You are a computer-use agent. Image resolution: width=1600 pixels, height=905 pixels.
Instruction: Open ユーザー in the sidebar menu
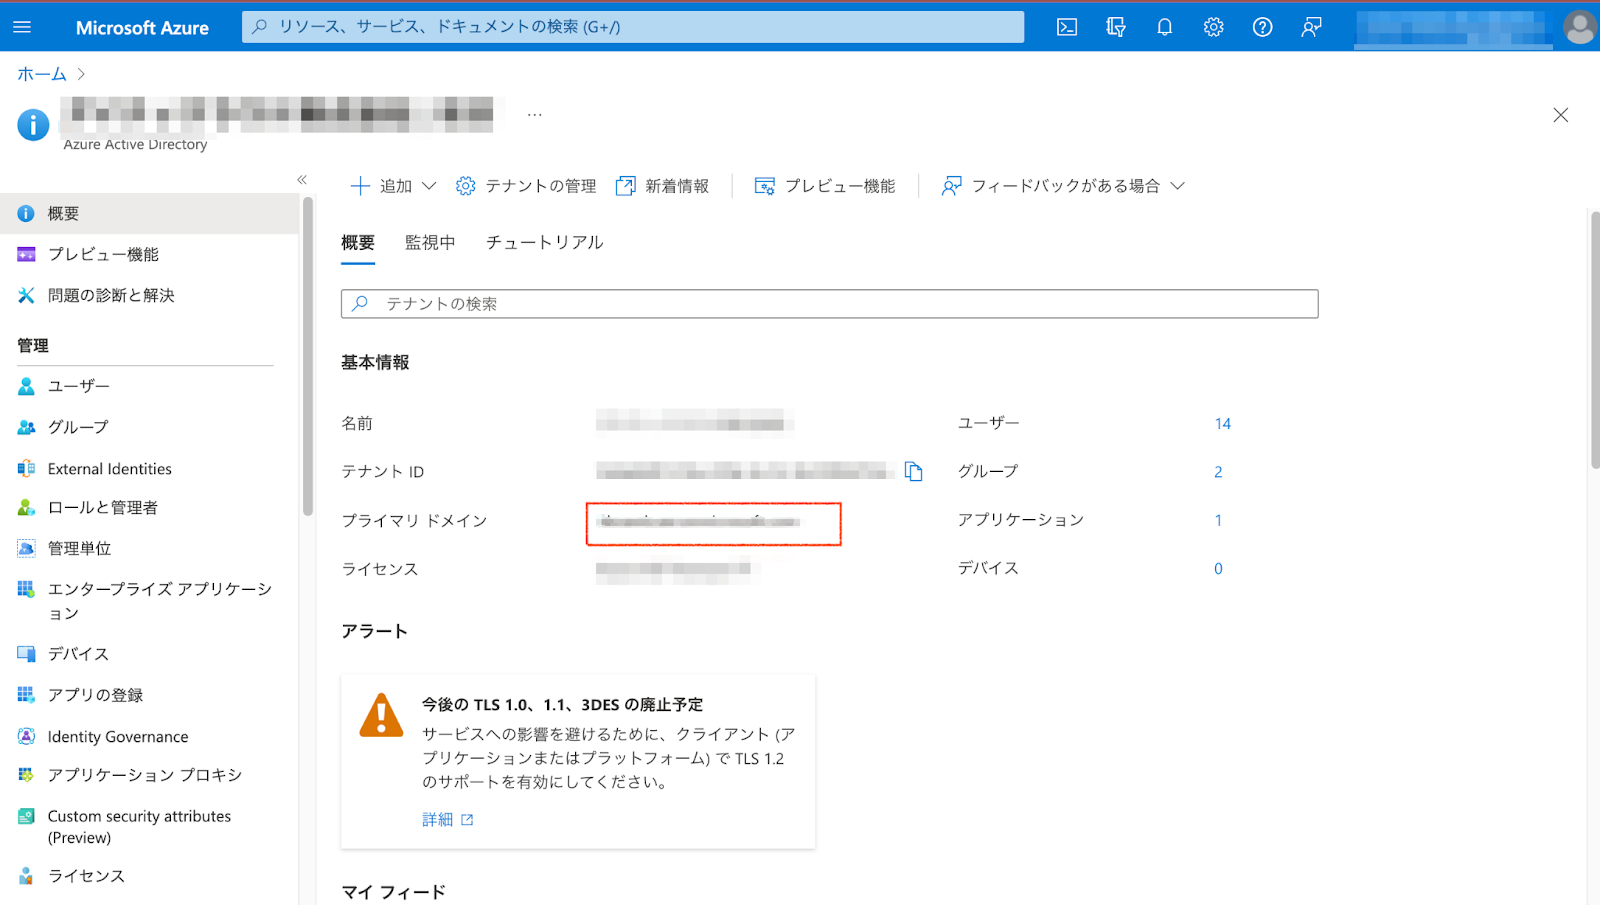pos(79,386)
